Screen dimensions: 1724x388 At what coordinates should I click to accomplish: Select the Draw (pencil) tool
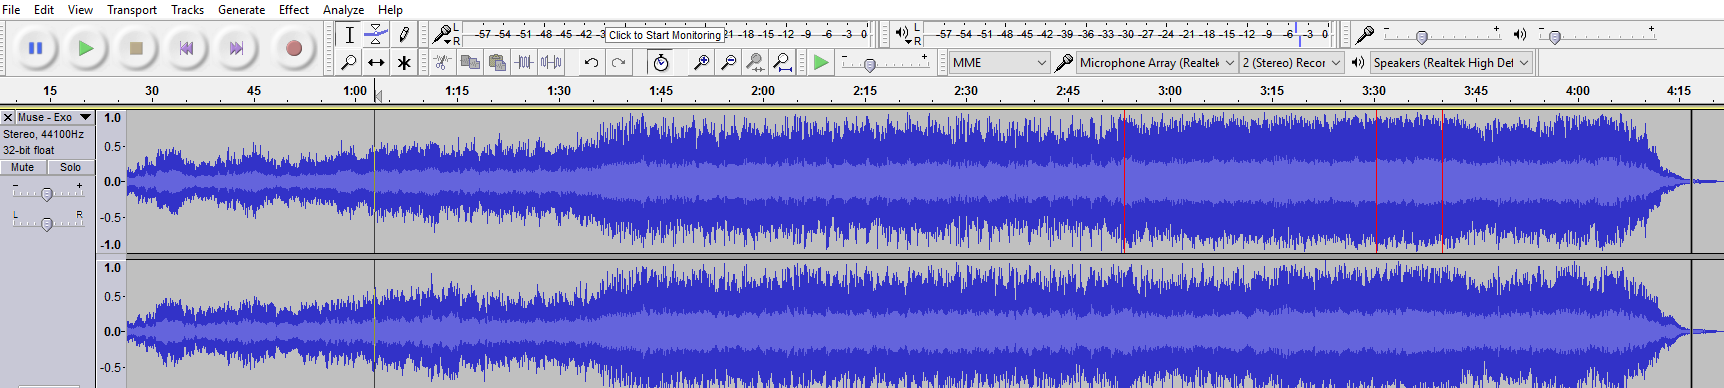(x=404, y=34)
